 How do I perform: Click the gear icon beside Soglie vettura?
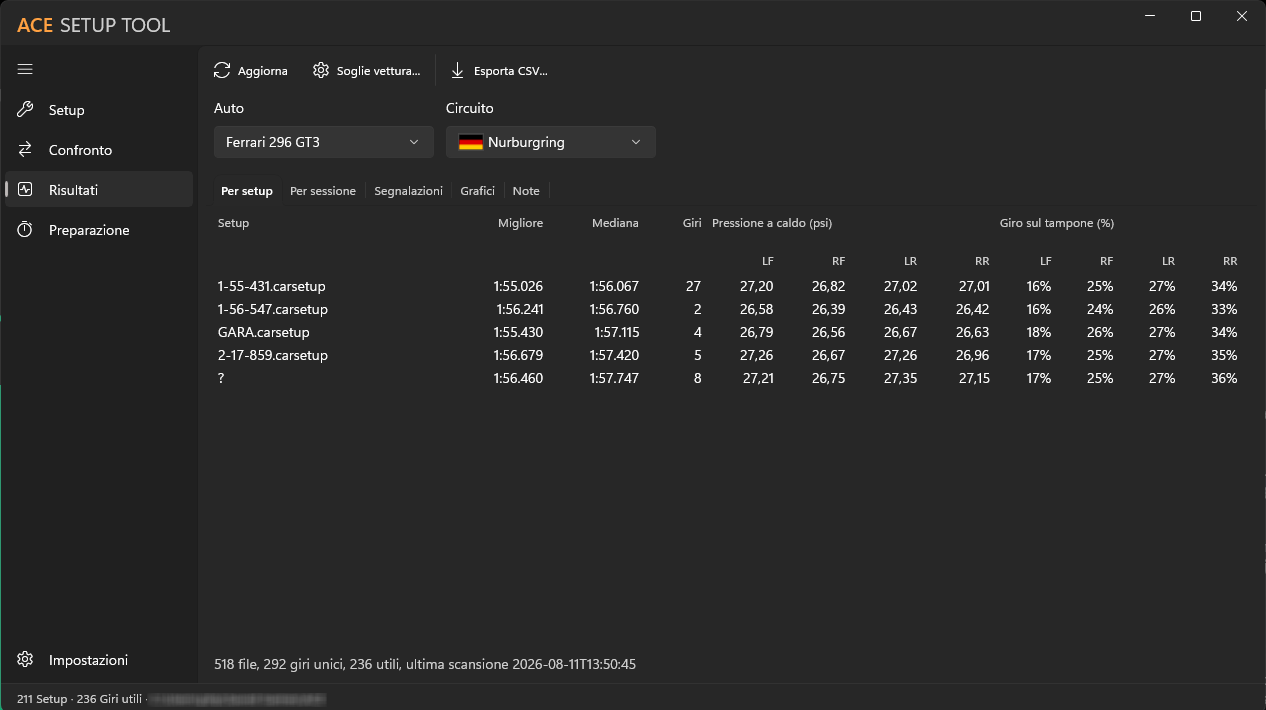[x=321, y=71]
